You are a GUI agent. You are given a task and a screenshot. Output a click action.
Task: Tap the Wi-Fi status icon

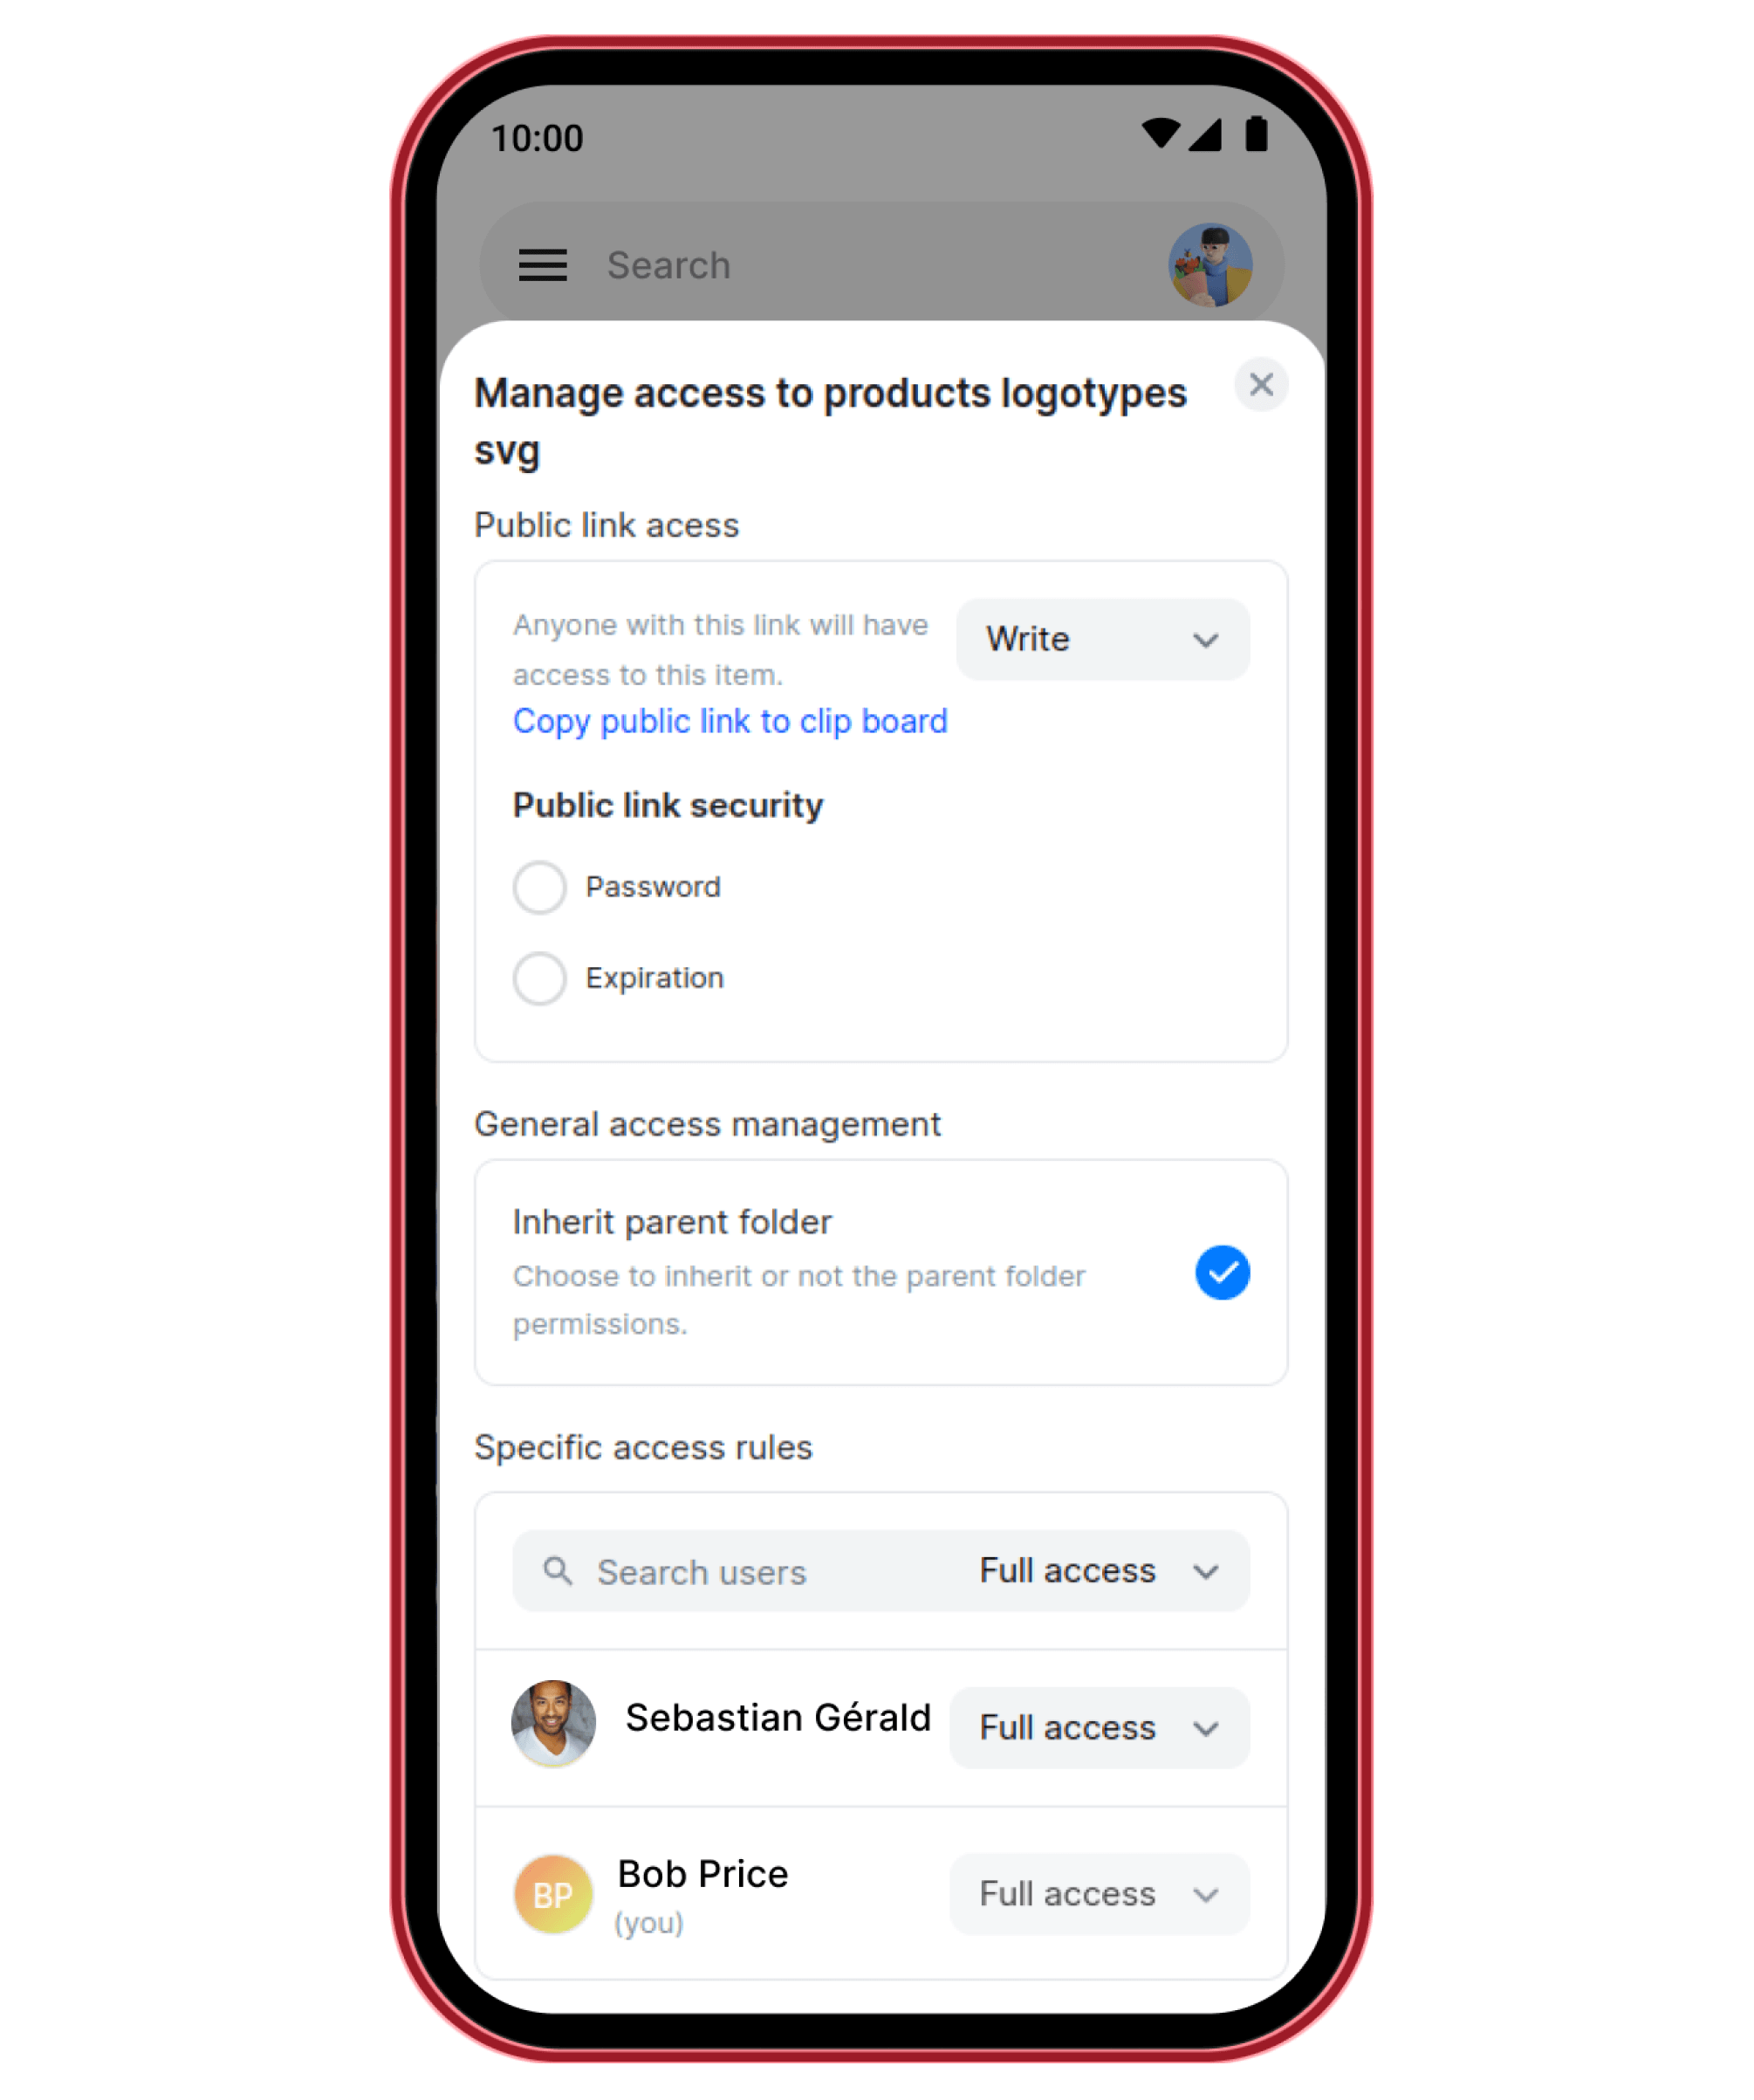[x=1160, y=134]
